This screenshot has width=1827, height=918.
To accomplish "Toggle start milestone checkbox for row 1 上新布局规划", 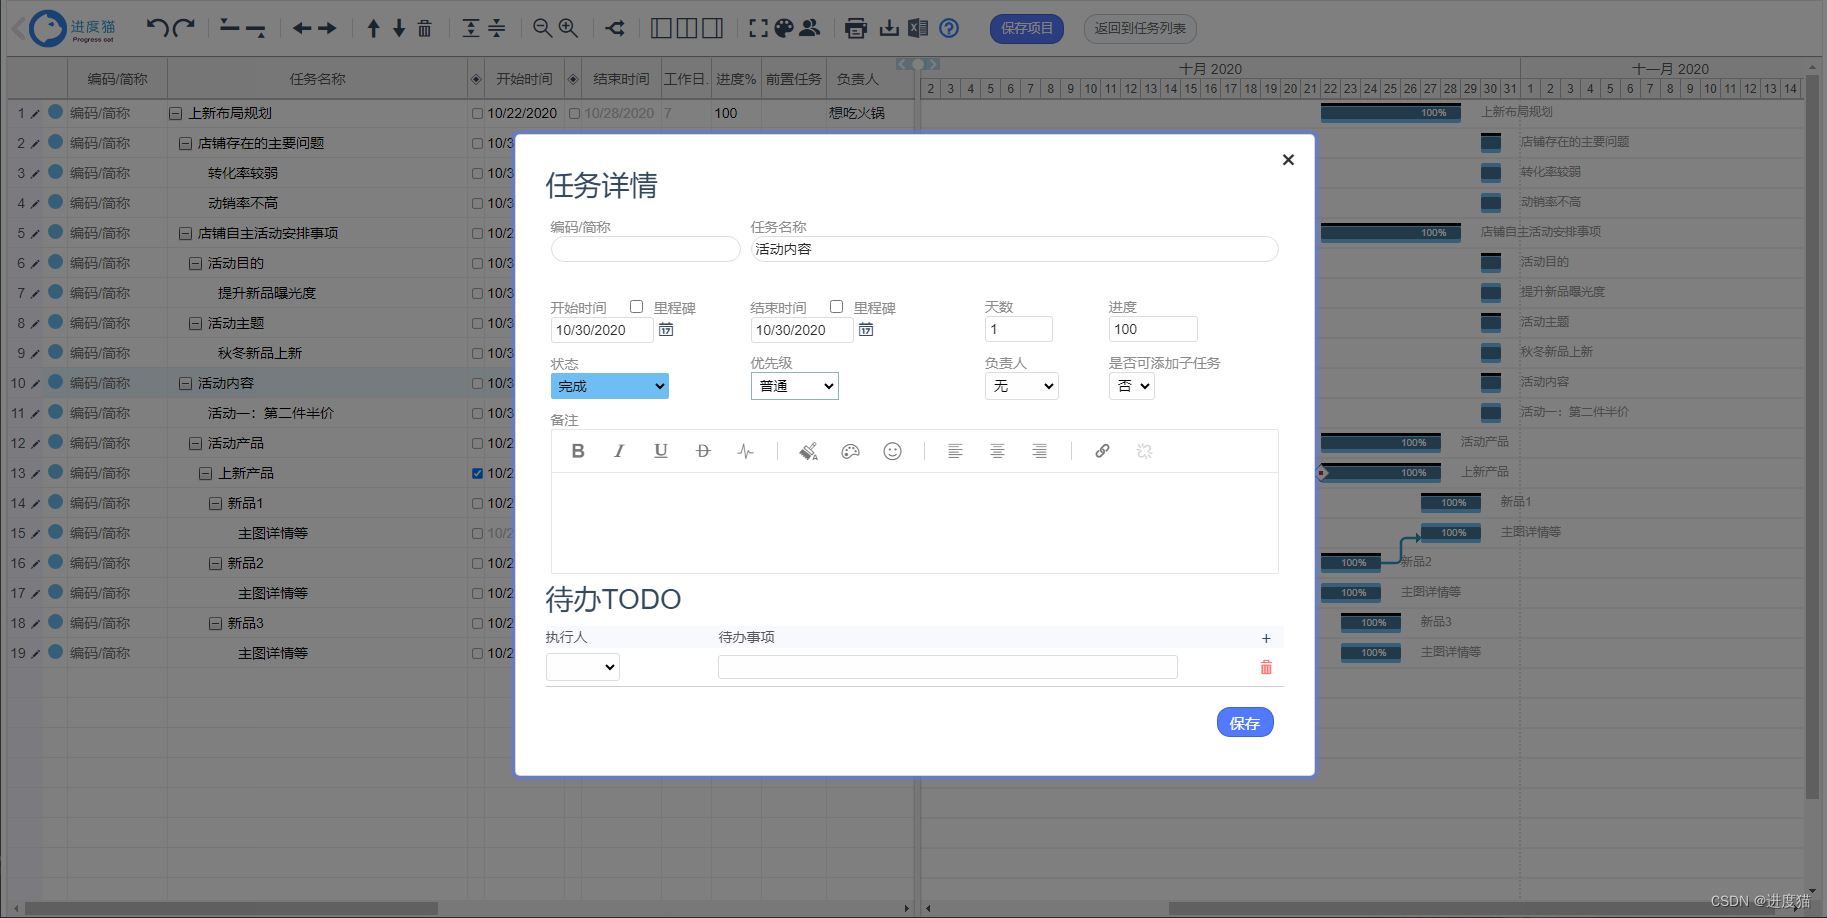I will [477, 114].
